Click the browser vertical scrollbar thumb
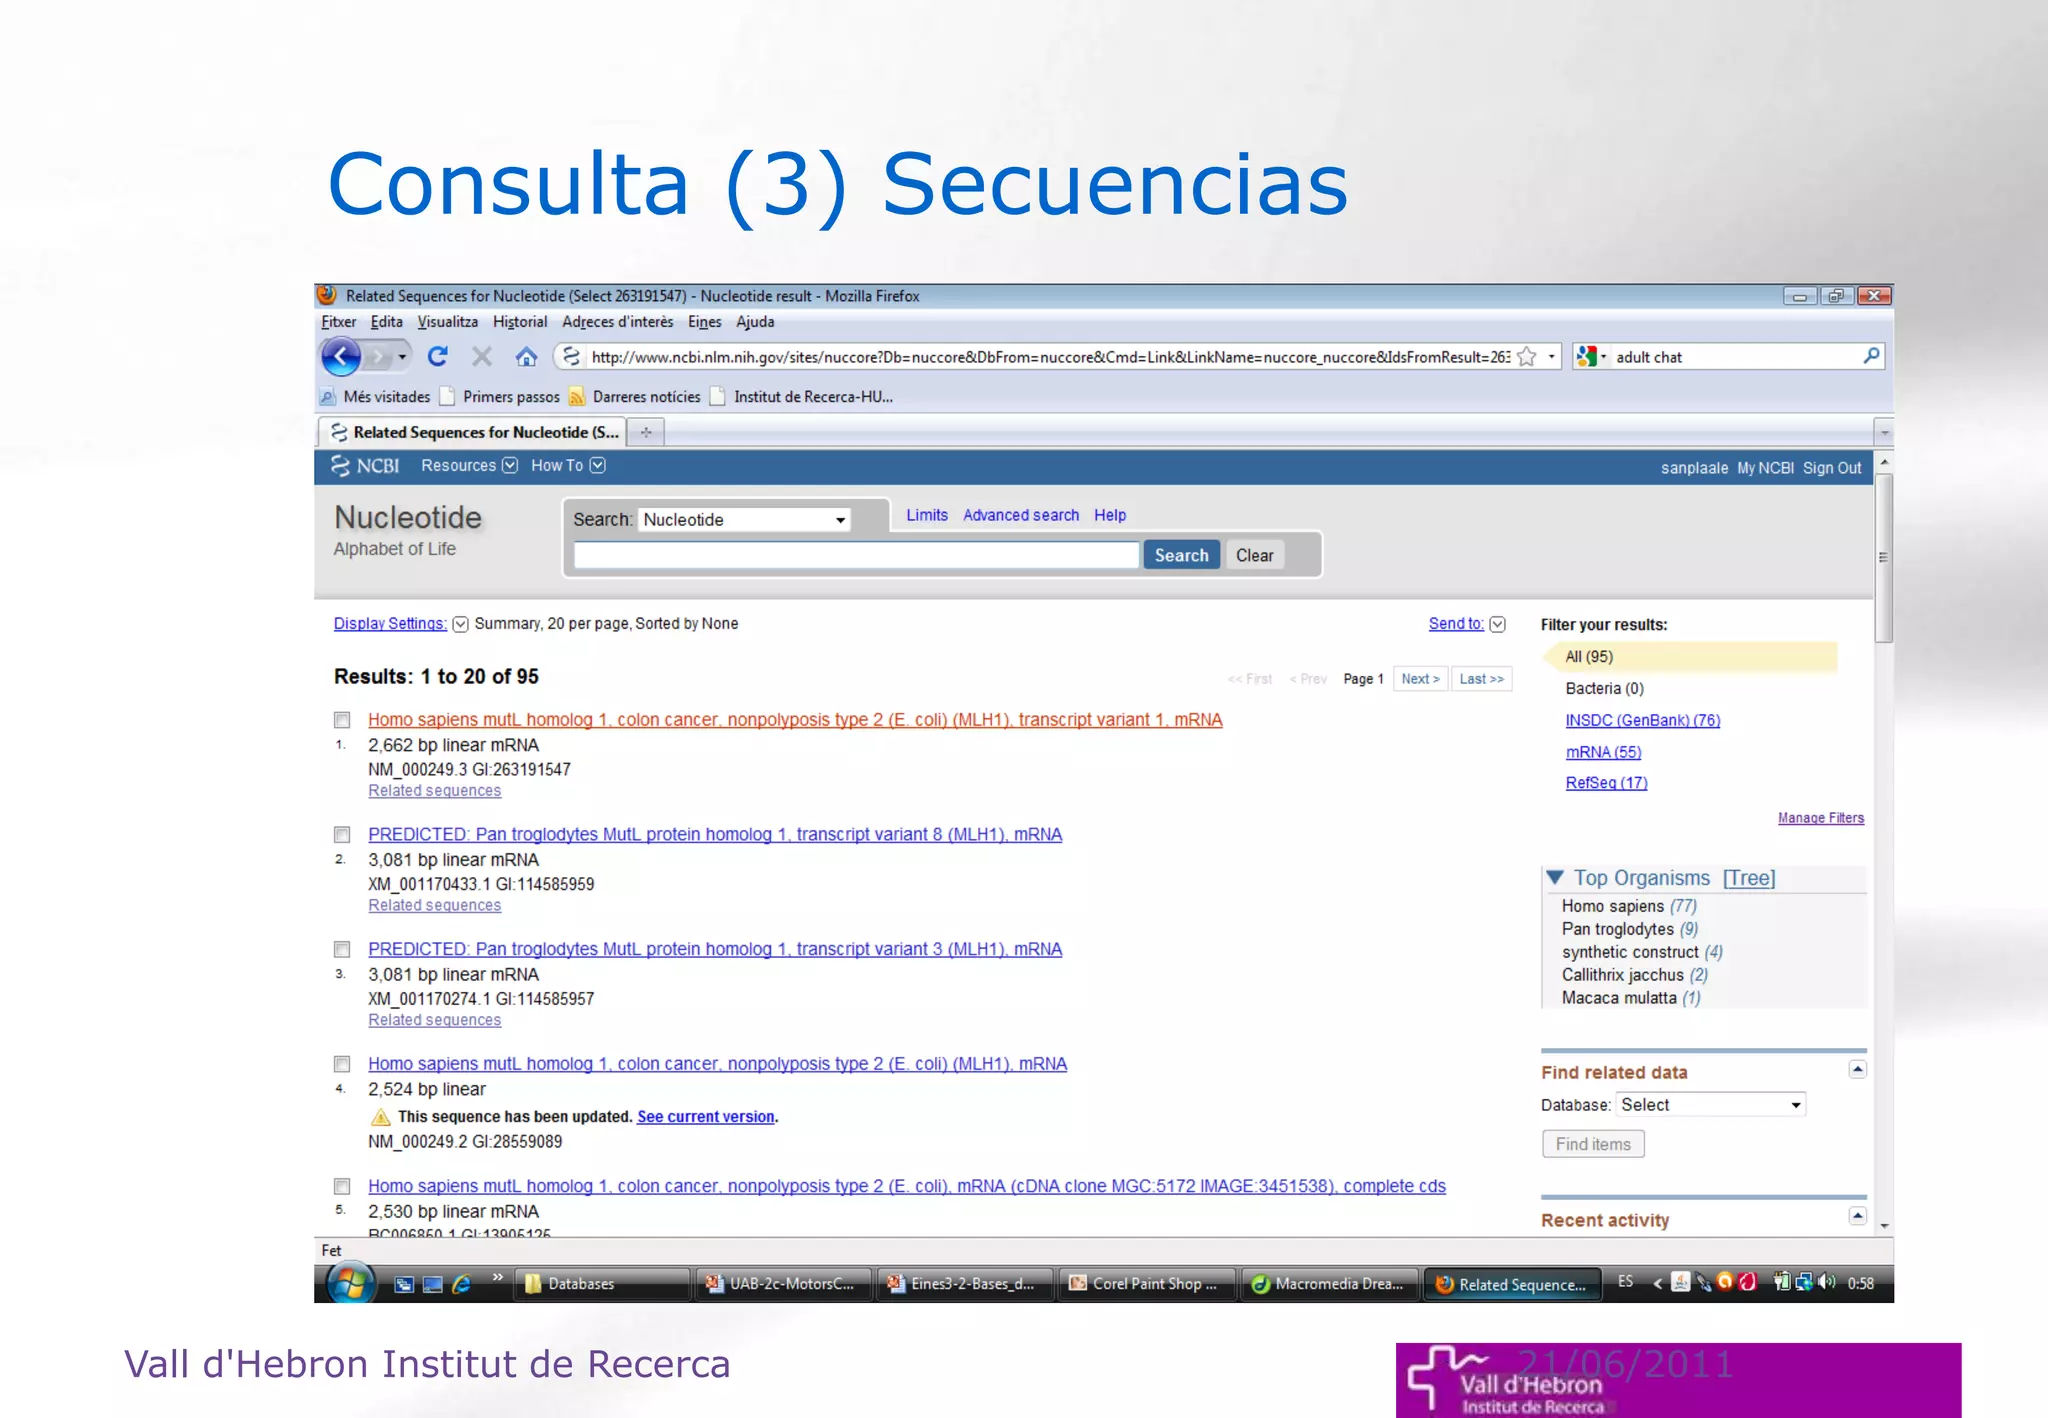 click(x=1883, y=558)
